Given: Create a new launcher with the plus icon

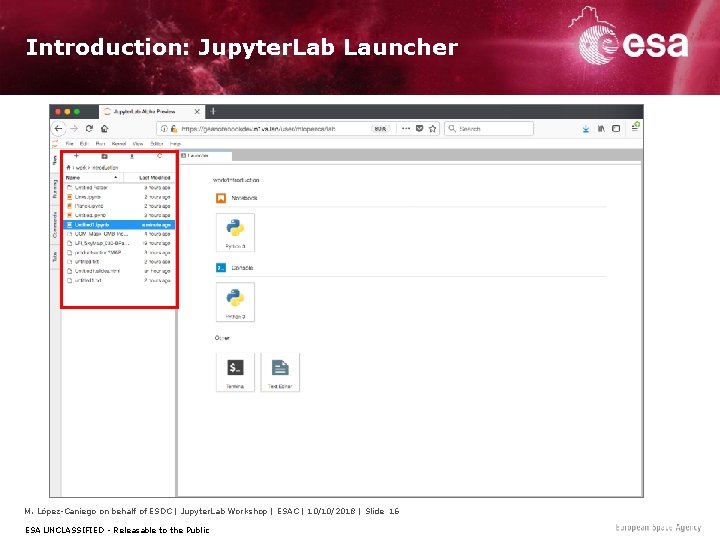Looking at the screenshot, I should click(77, 156).
